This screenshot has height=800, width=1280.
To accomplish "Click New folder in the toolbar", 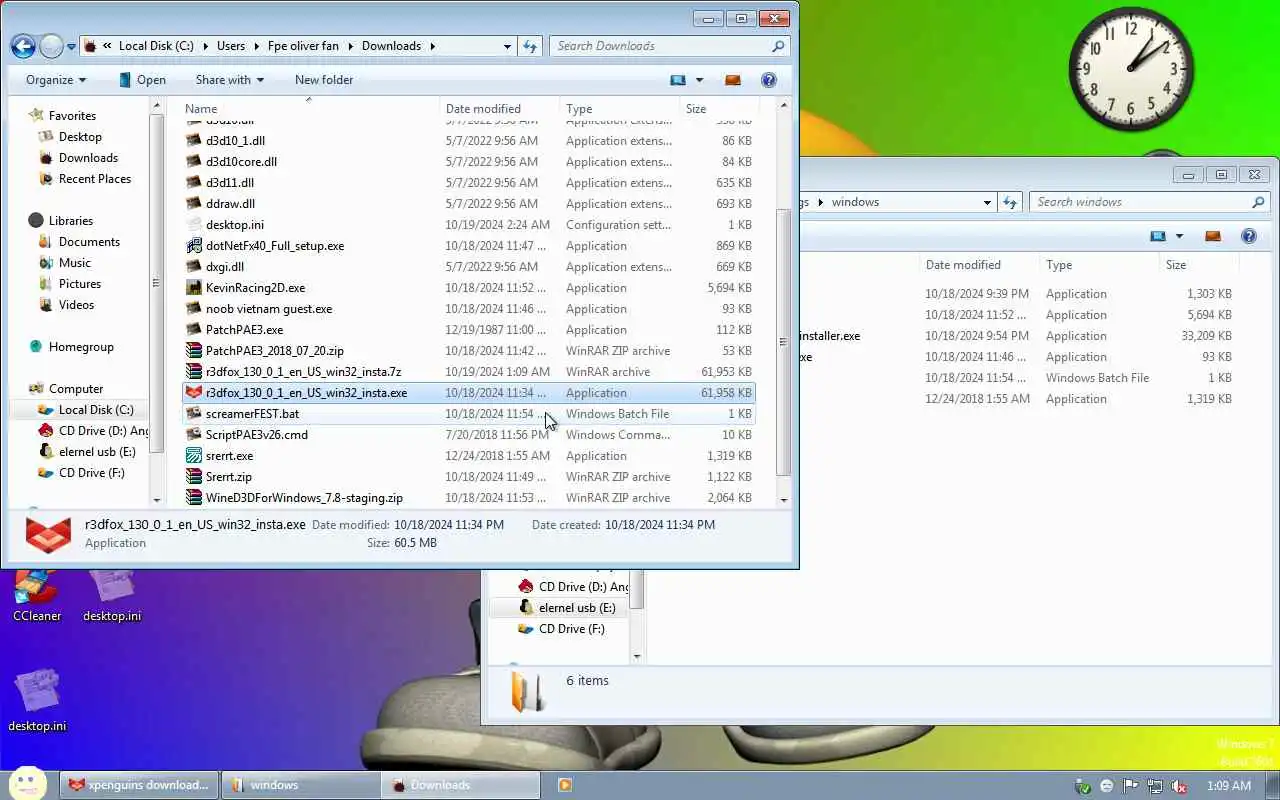I will tap(324, 80).
